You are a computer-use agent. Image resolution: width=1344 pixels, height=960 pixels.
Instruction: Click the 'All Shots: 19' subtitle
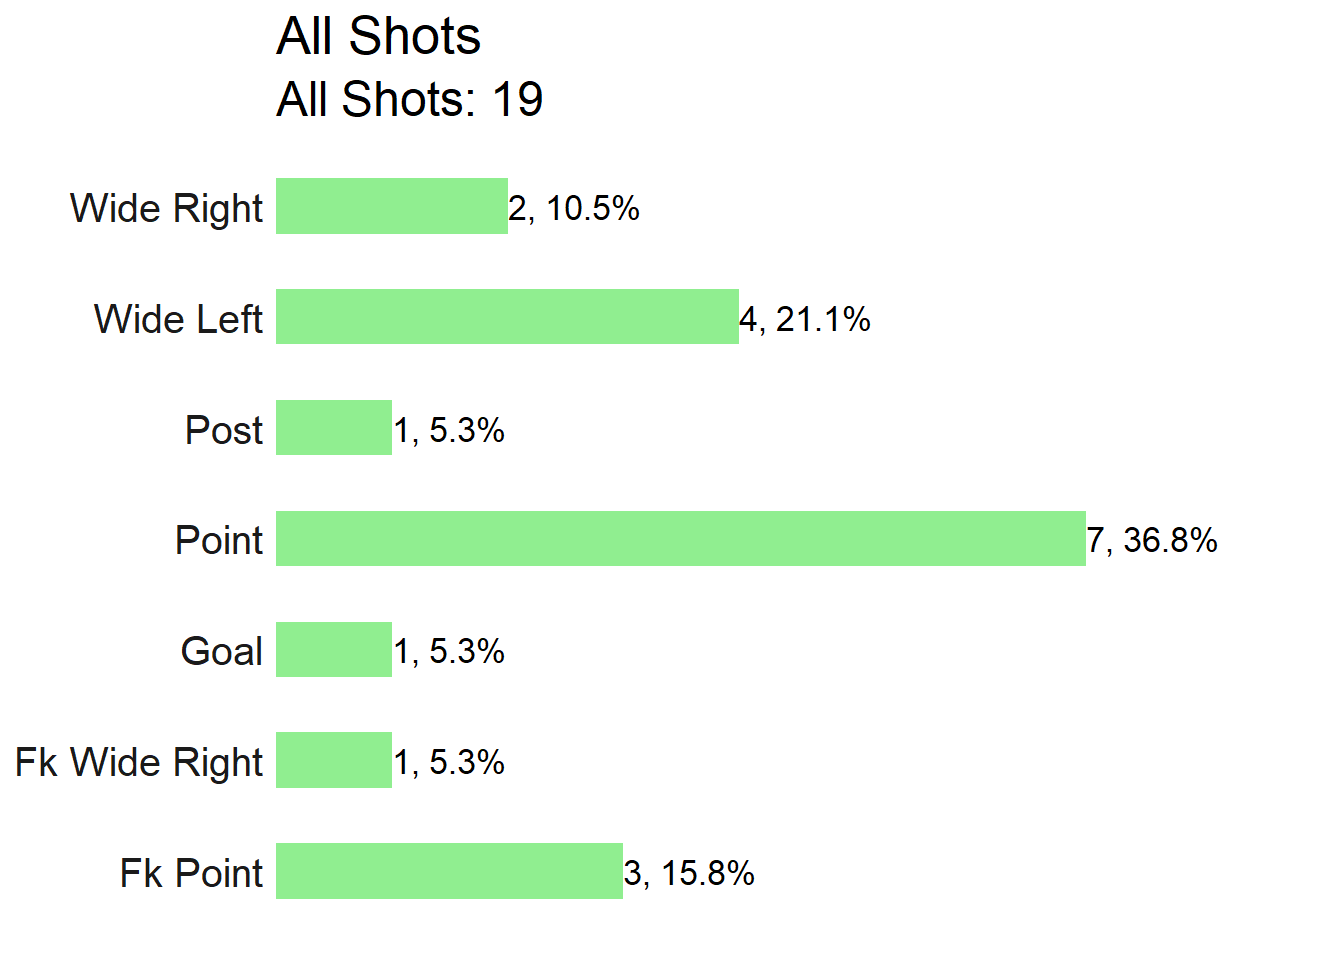tap(410, 99)
